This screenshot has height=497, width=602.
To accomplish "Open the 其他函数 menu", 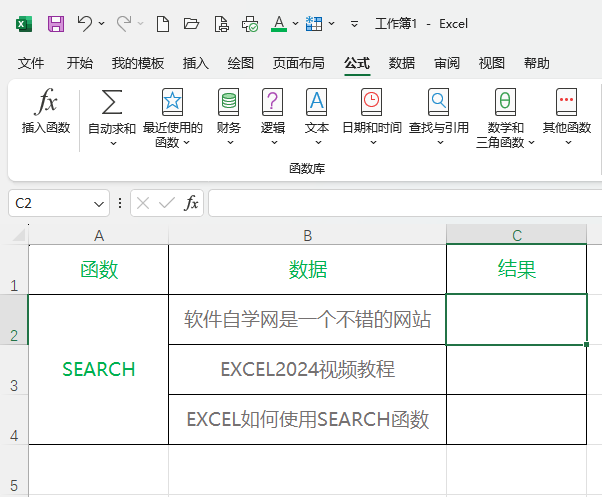I will point(567,117).
